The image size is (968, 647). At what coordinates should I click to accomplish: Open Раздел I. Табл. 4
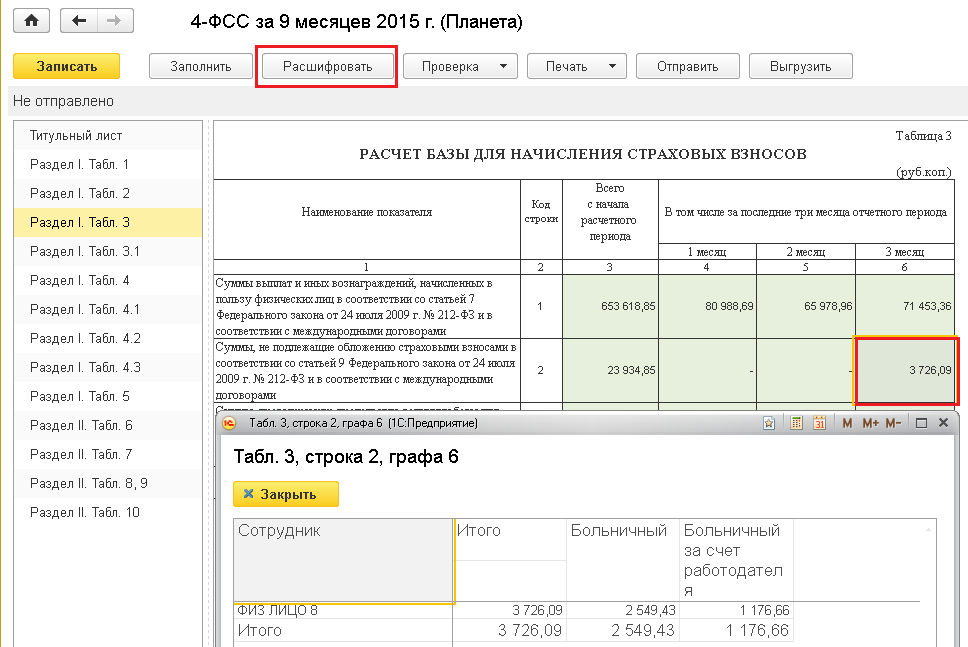coord(108,280)
